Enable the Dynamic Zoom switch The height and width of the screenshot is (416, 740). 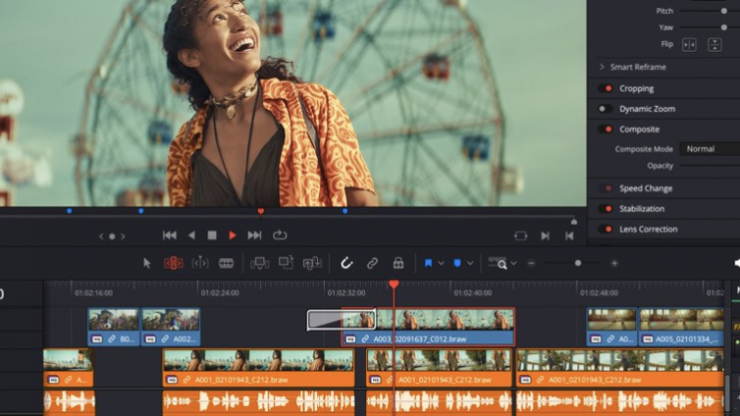coord(605,108)
